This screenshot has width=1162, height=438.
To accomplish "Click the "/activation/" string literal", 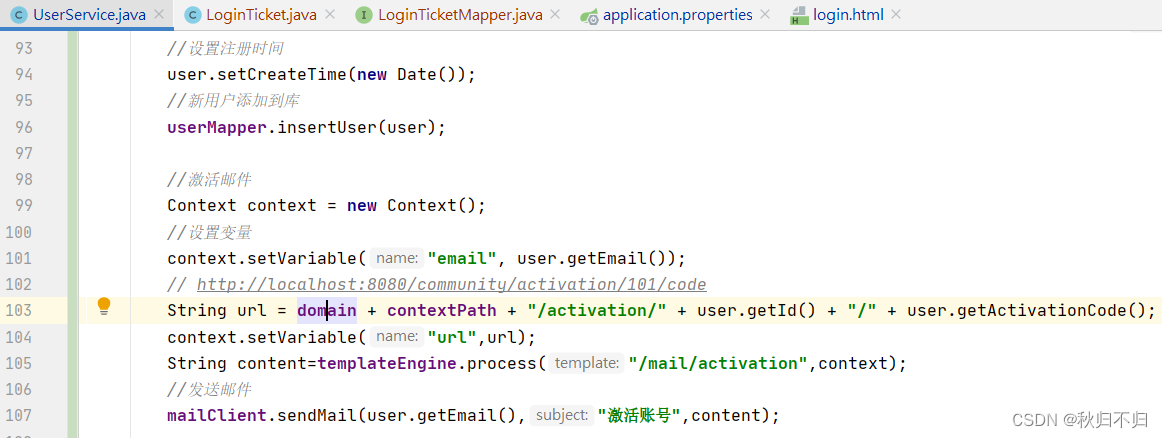I will [597, 310].
